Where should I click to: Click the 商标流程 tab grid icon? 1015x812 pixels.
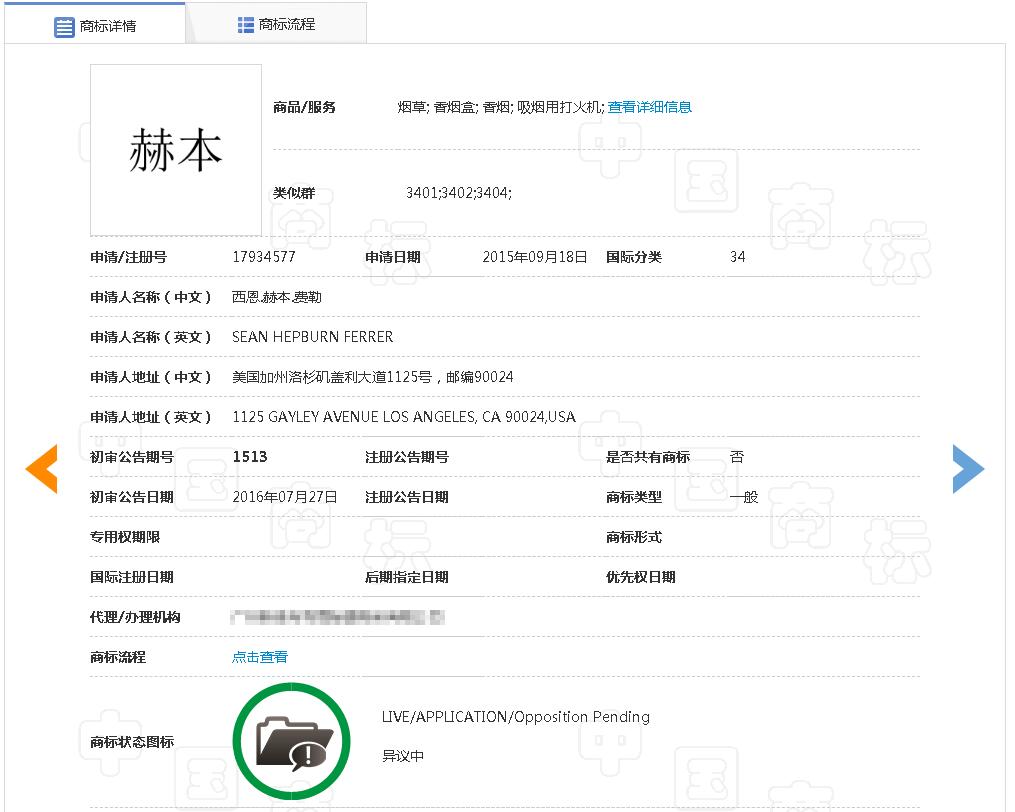pyautogui.click(x=245, y=25)
